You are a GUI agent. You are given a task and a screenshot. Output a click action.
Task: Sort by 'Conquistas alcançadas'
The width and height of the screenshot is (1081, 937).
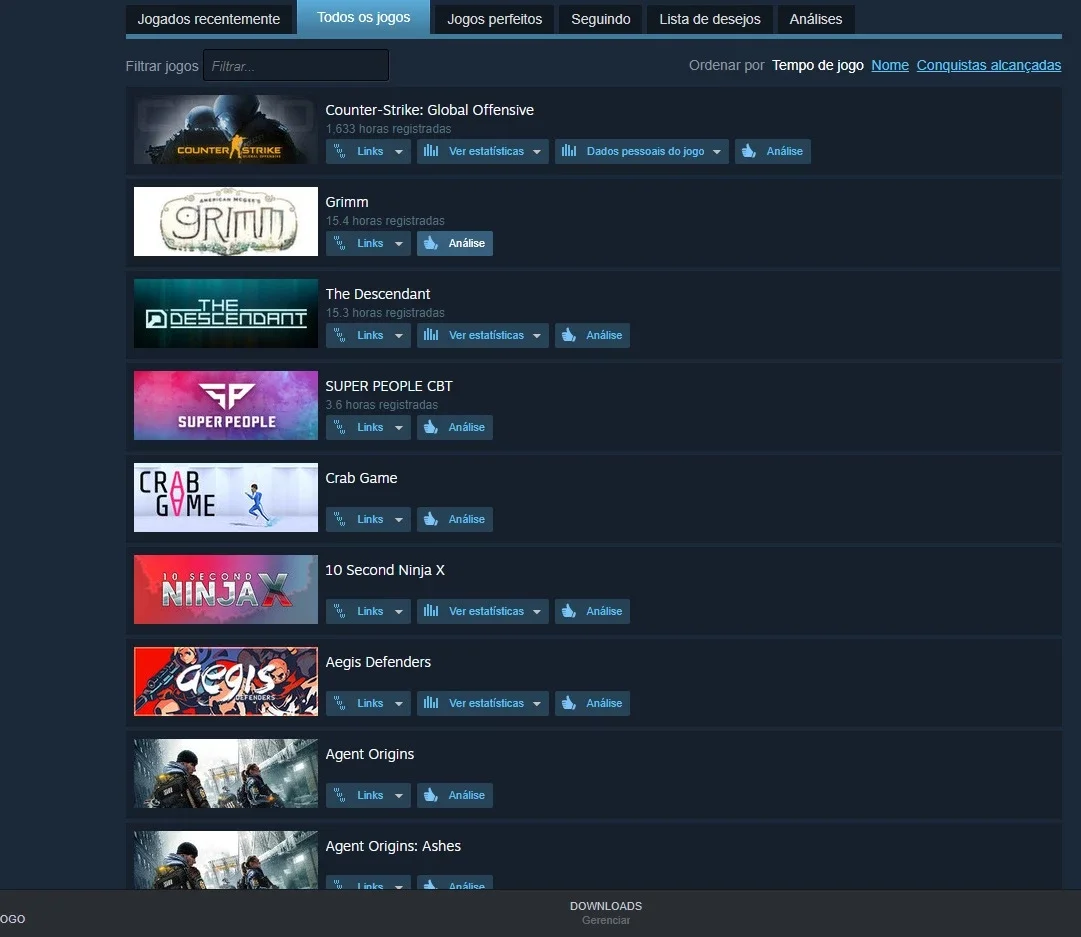pos(989,65)
